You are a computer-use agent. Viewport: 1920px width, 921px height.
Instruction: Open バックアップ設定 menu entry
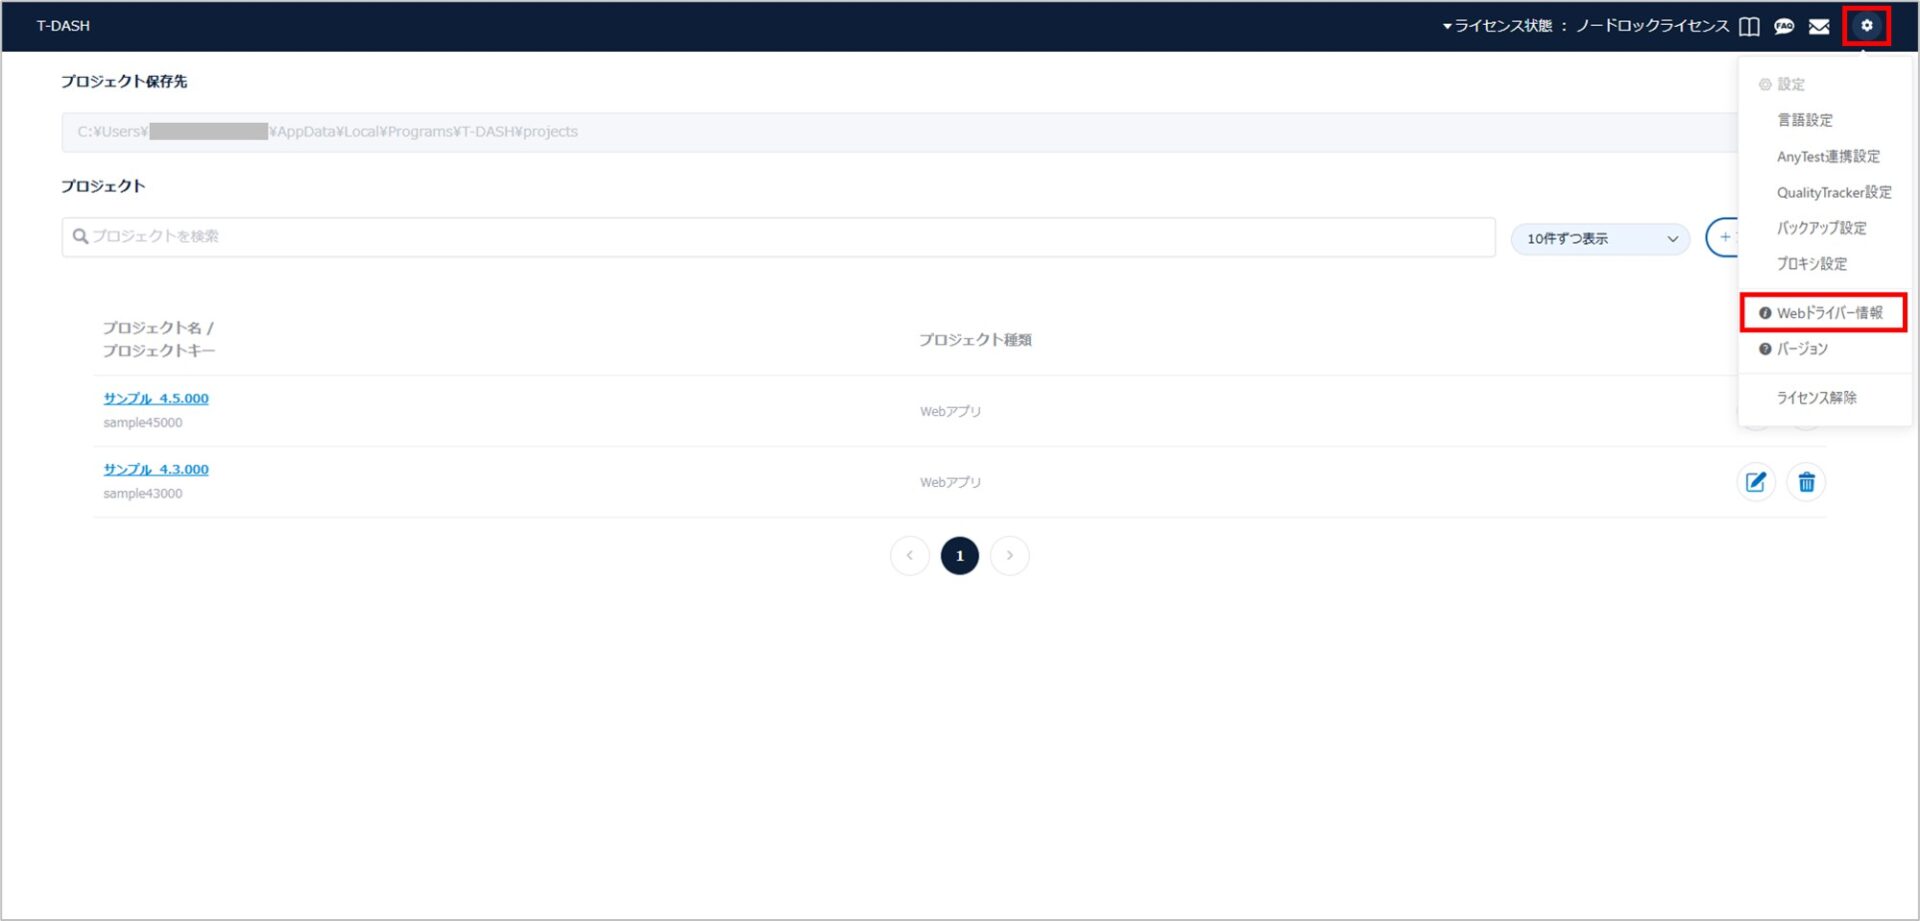coord(1821,228)
